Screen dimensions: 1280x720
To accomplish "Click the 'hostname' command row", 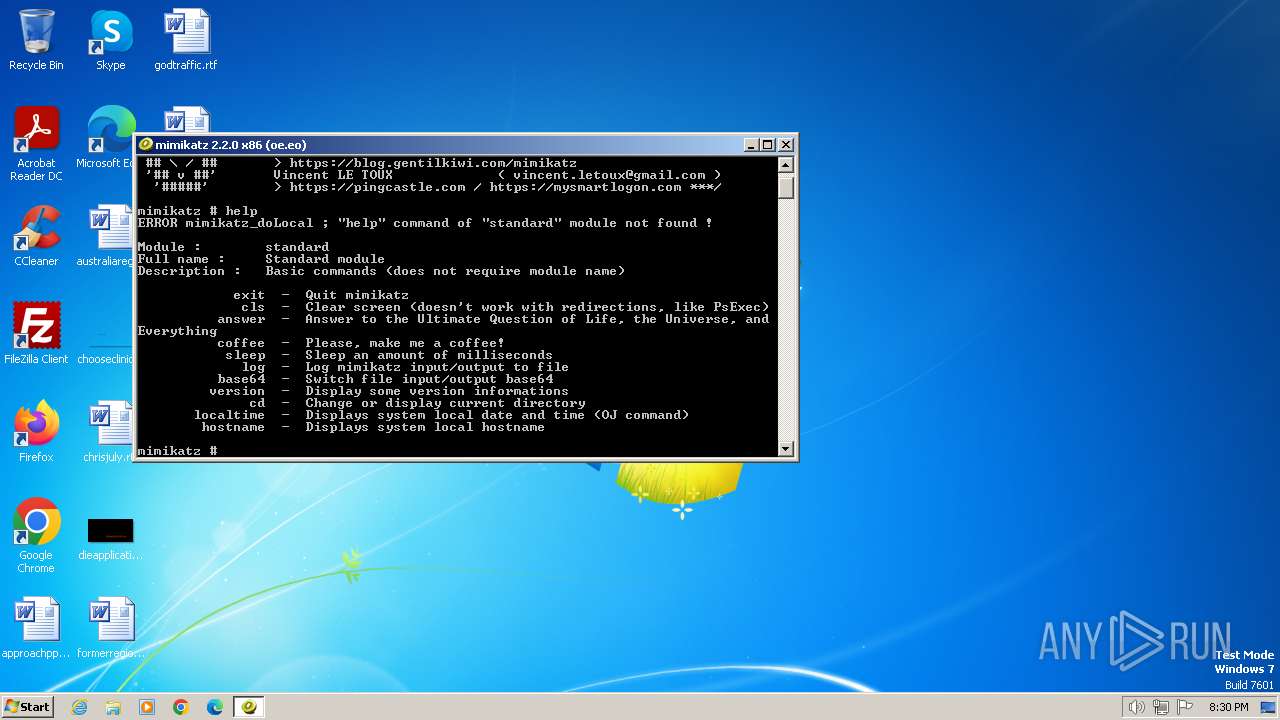I will pos(373,427).
